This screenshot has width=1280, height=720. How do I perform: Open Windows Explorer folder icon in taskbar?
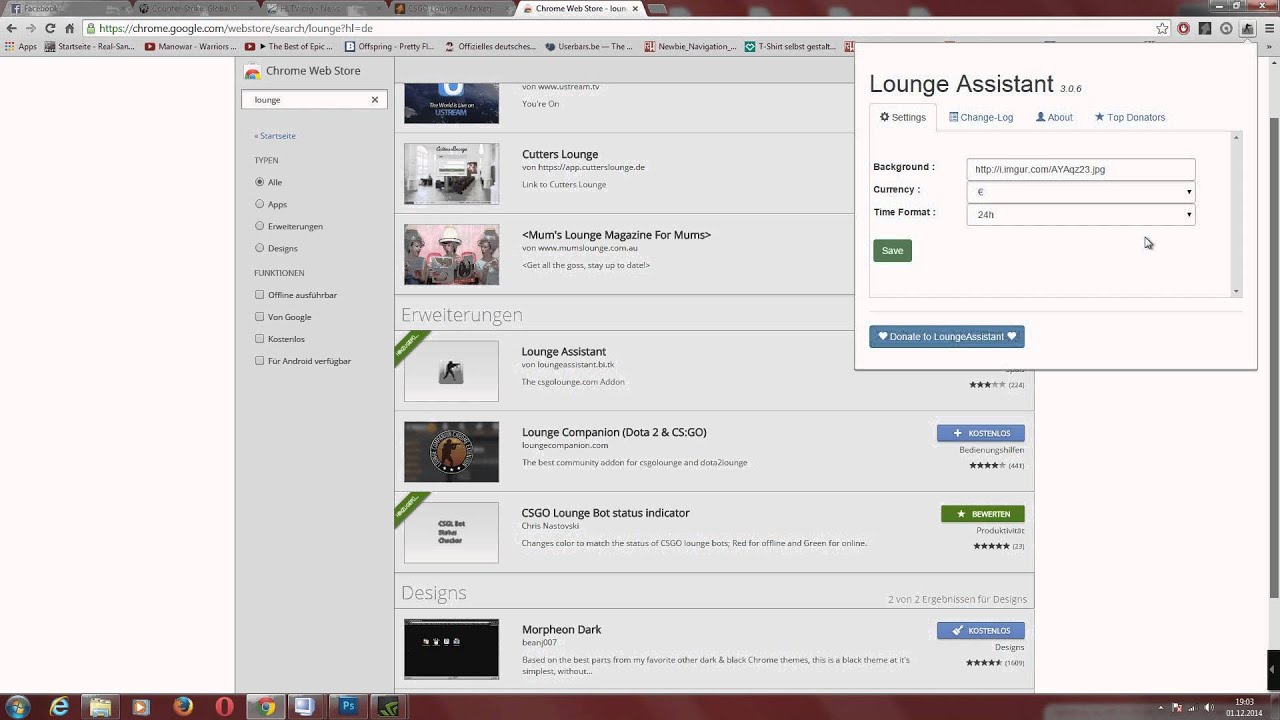coord(100,707)
